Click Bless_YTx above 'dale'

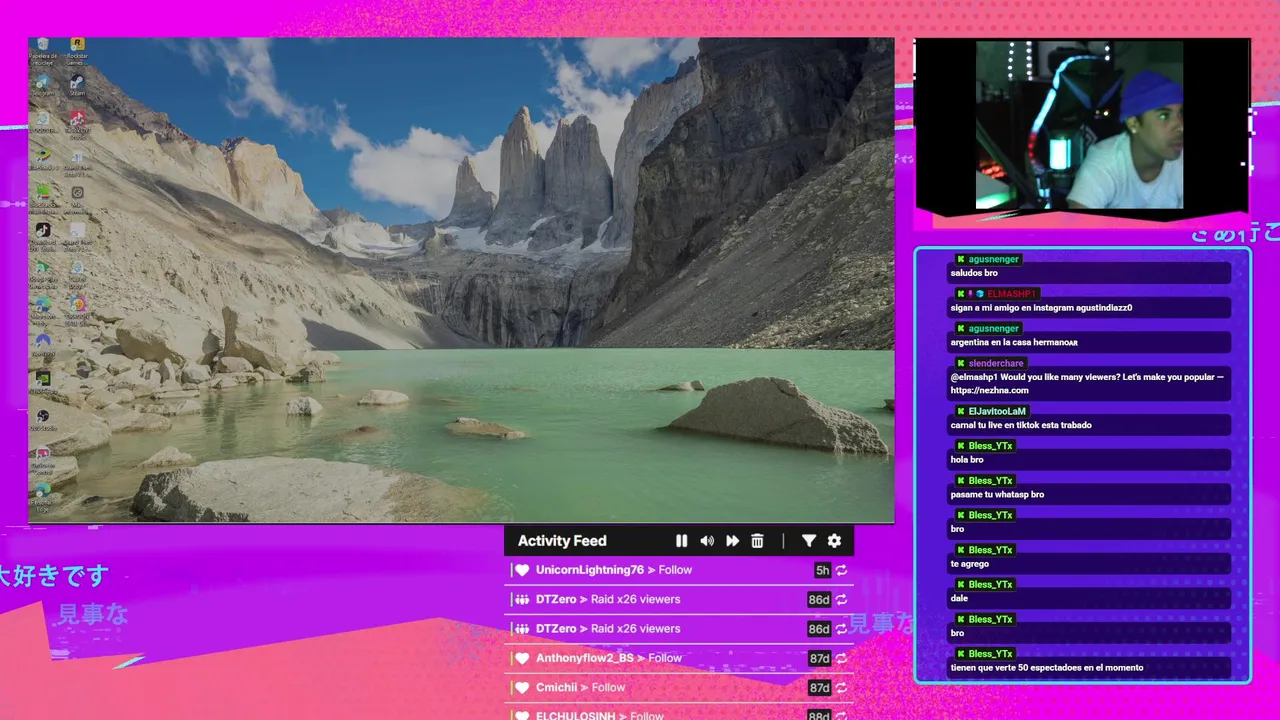[990, 585]
